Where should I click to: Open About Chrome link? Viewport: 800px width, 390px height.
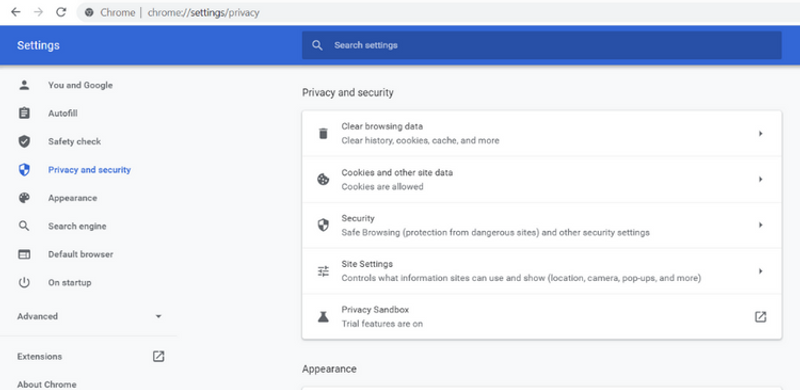[x=46, y=384]
